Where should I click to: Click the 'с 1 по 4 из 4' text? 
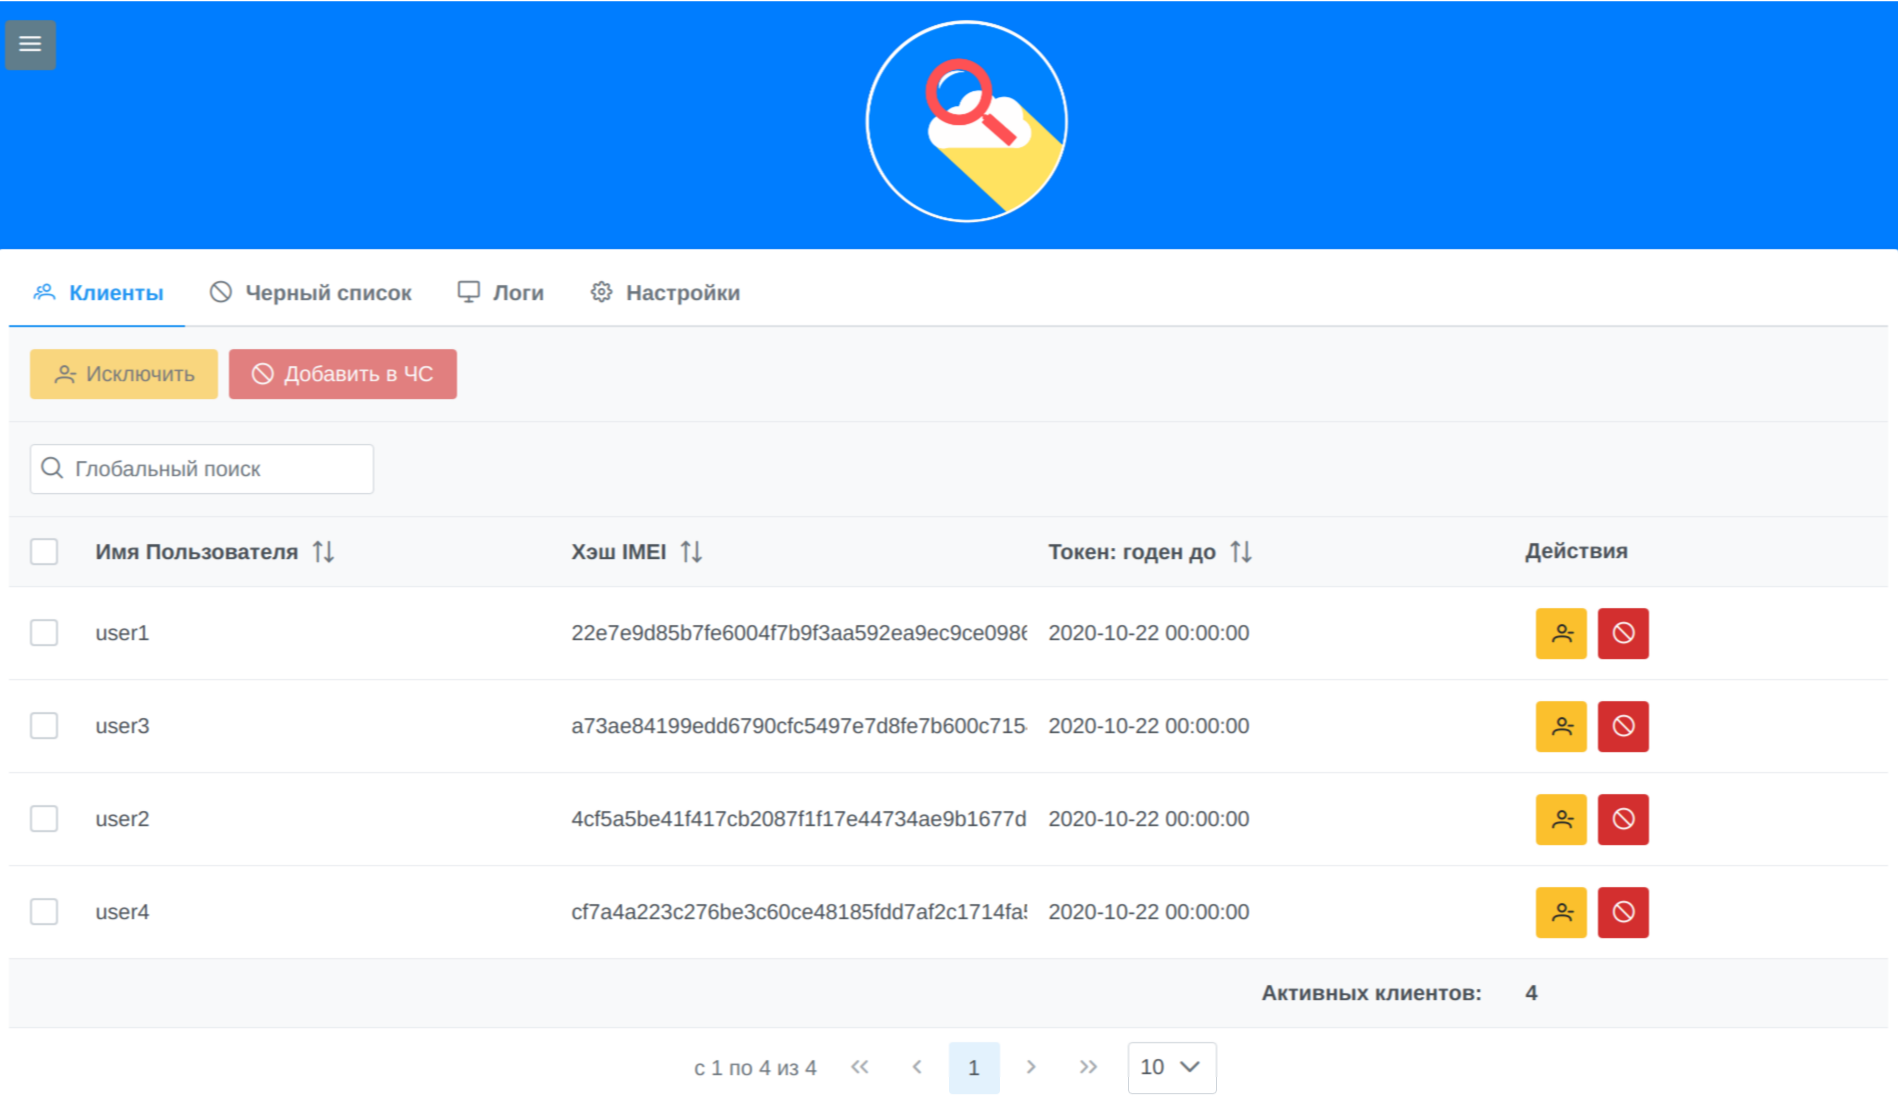point(755,1068)
